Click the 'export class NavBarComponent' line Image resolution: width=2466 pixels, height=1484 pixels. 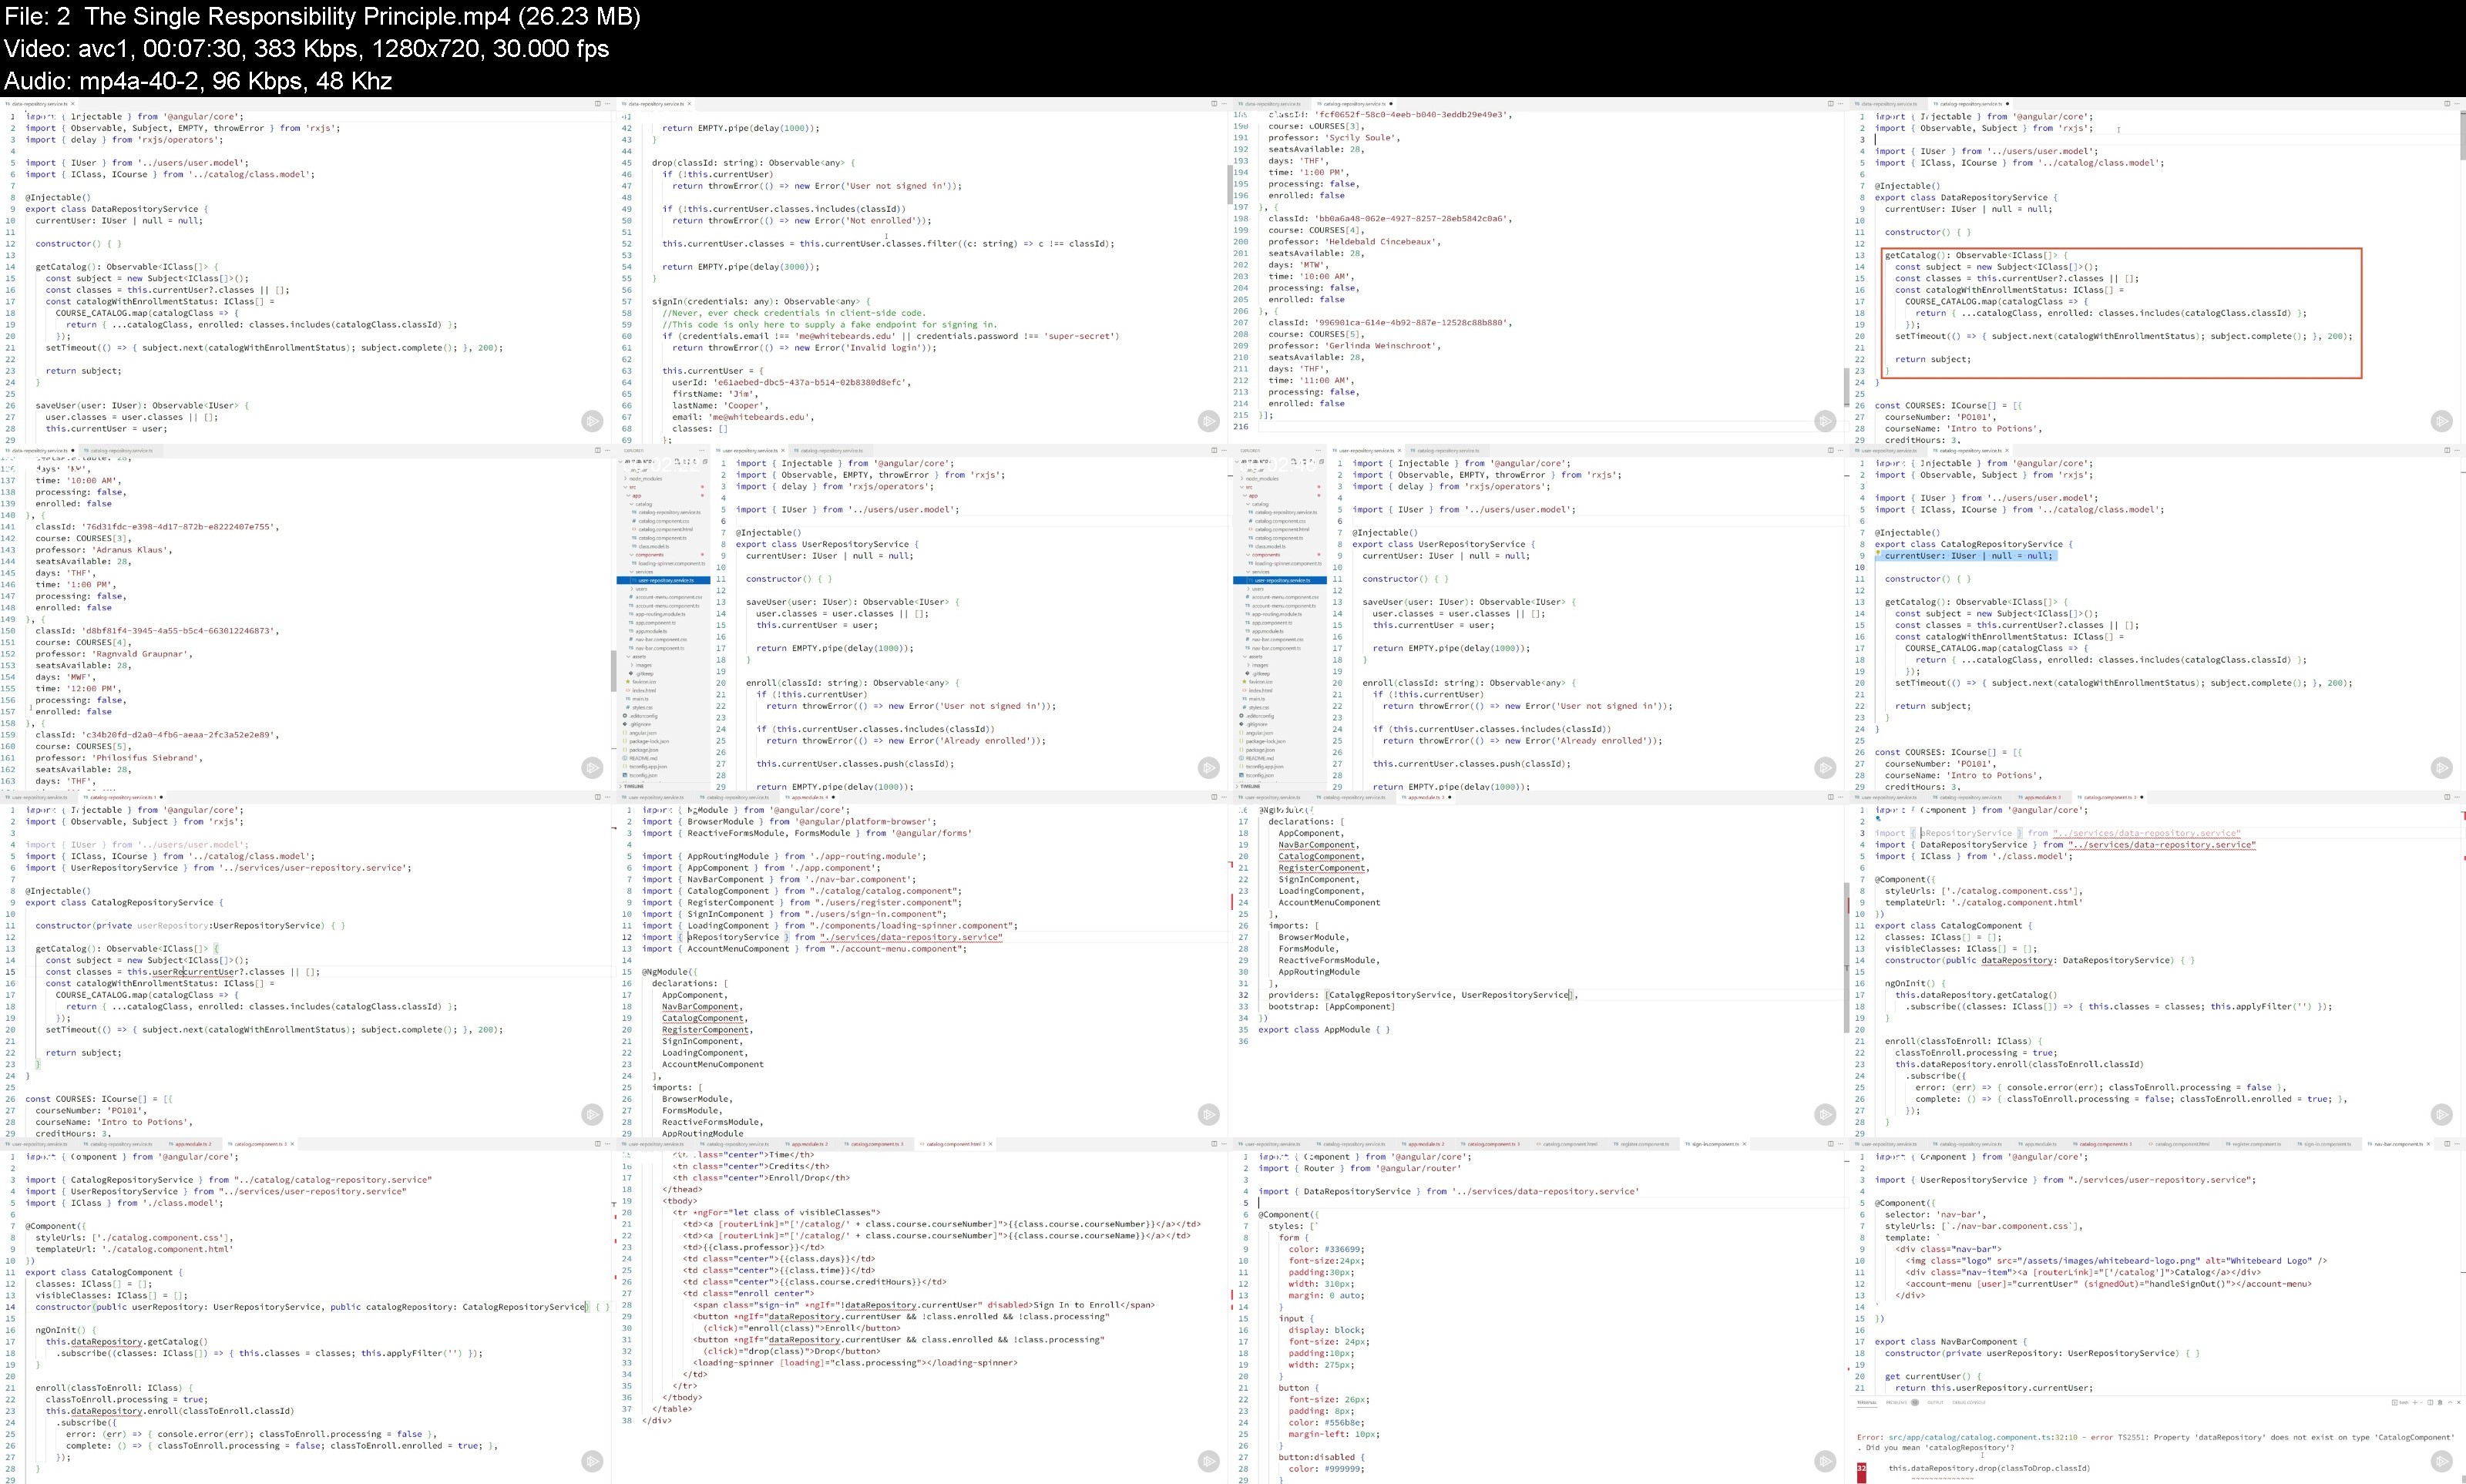1951,1342
